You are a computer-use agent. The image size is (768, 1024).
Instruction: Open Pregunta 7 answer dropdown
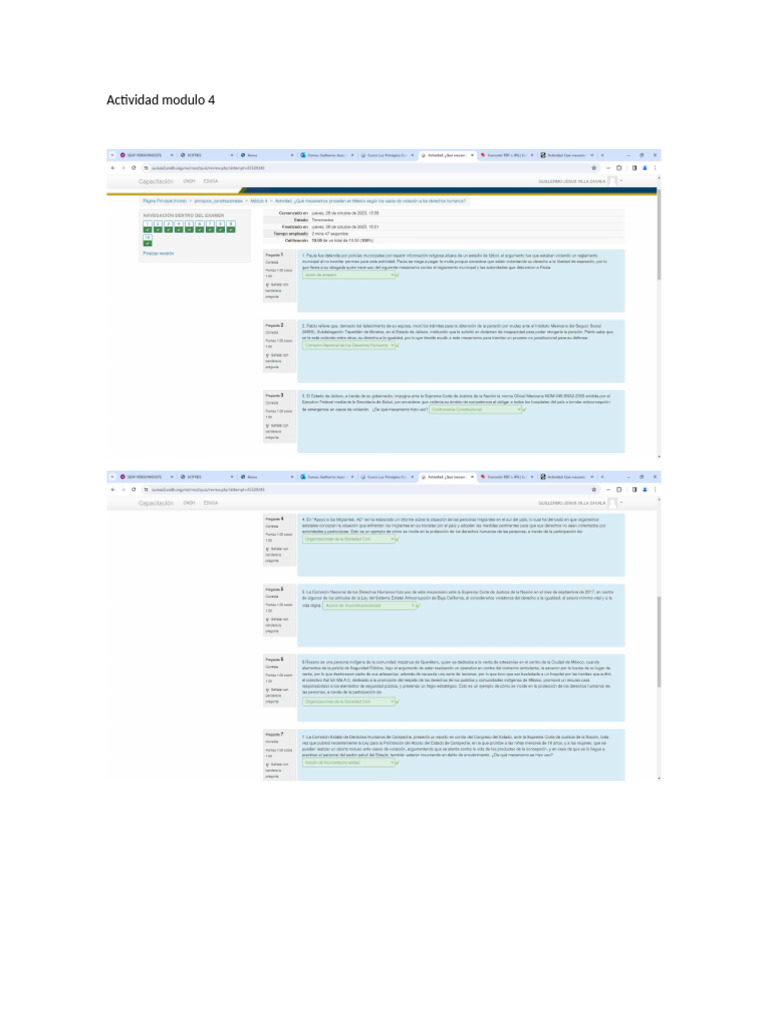pyautogui.click(x=349, y=762)
